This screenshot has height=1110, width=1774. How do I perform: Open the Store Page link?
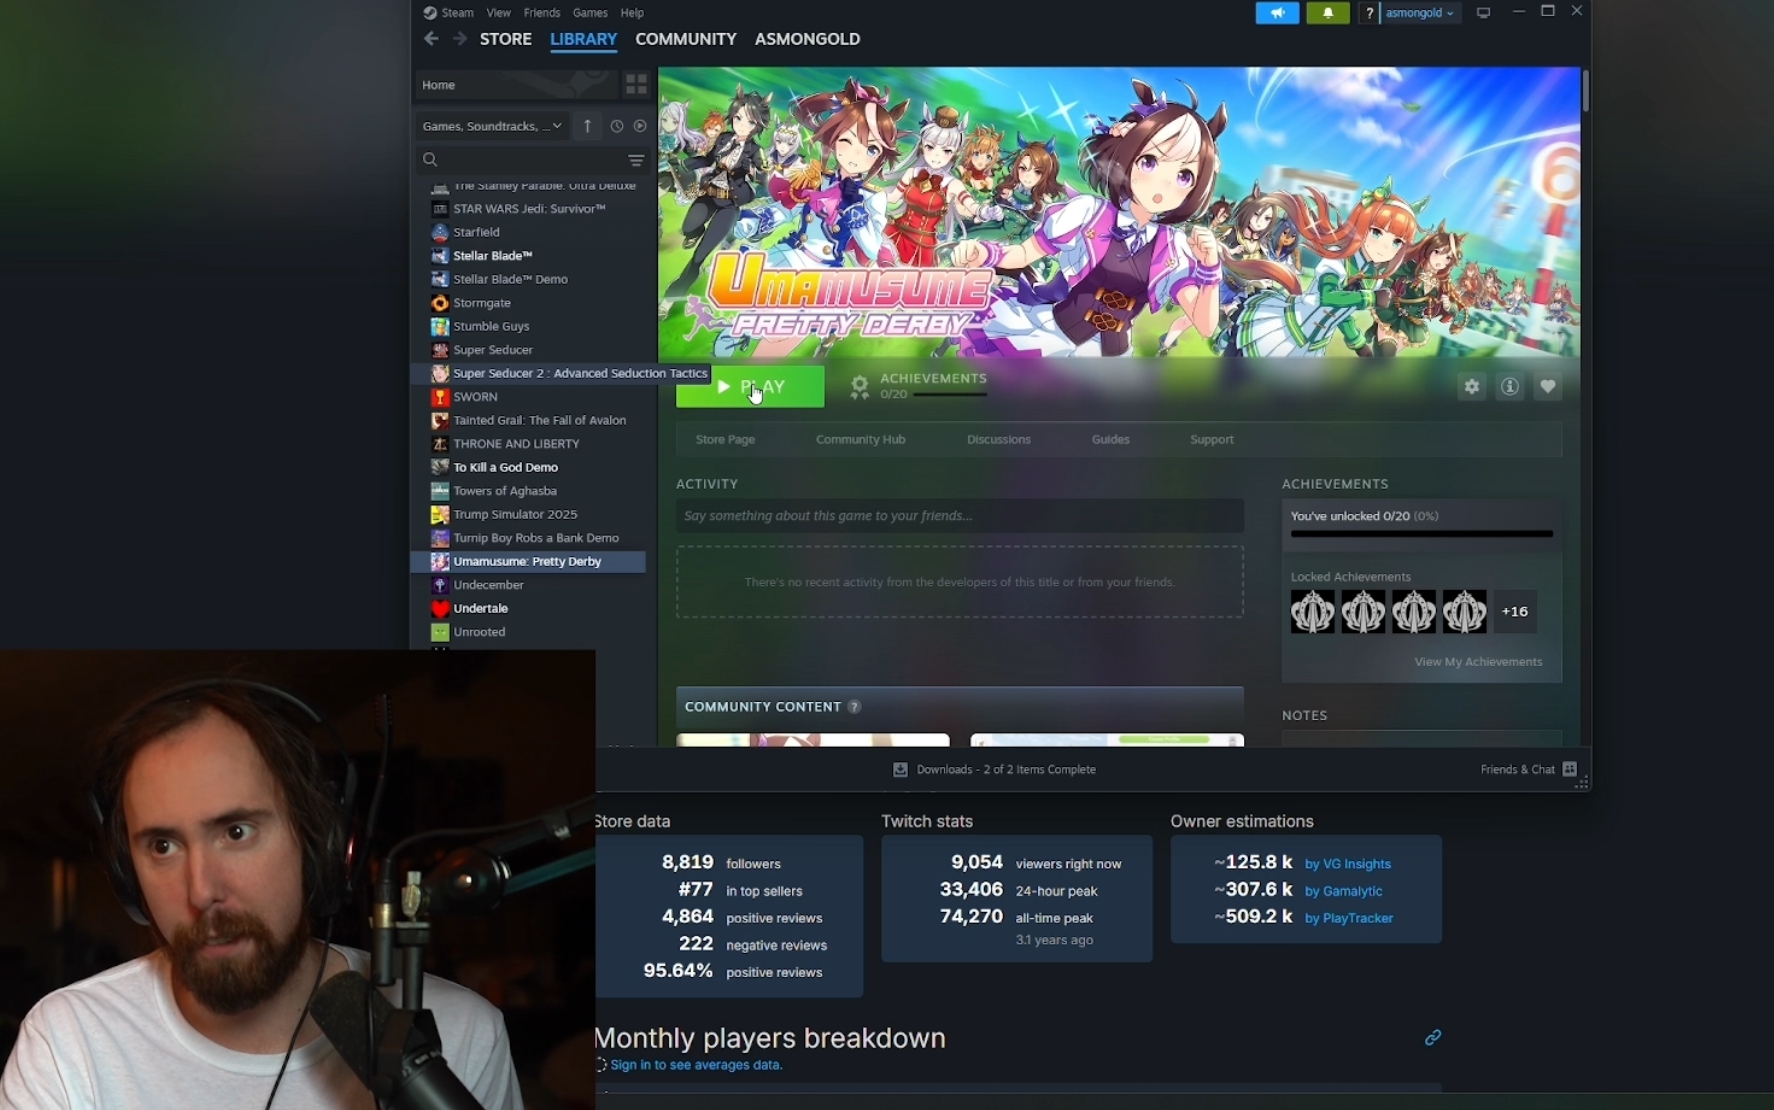coord(725,440)
